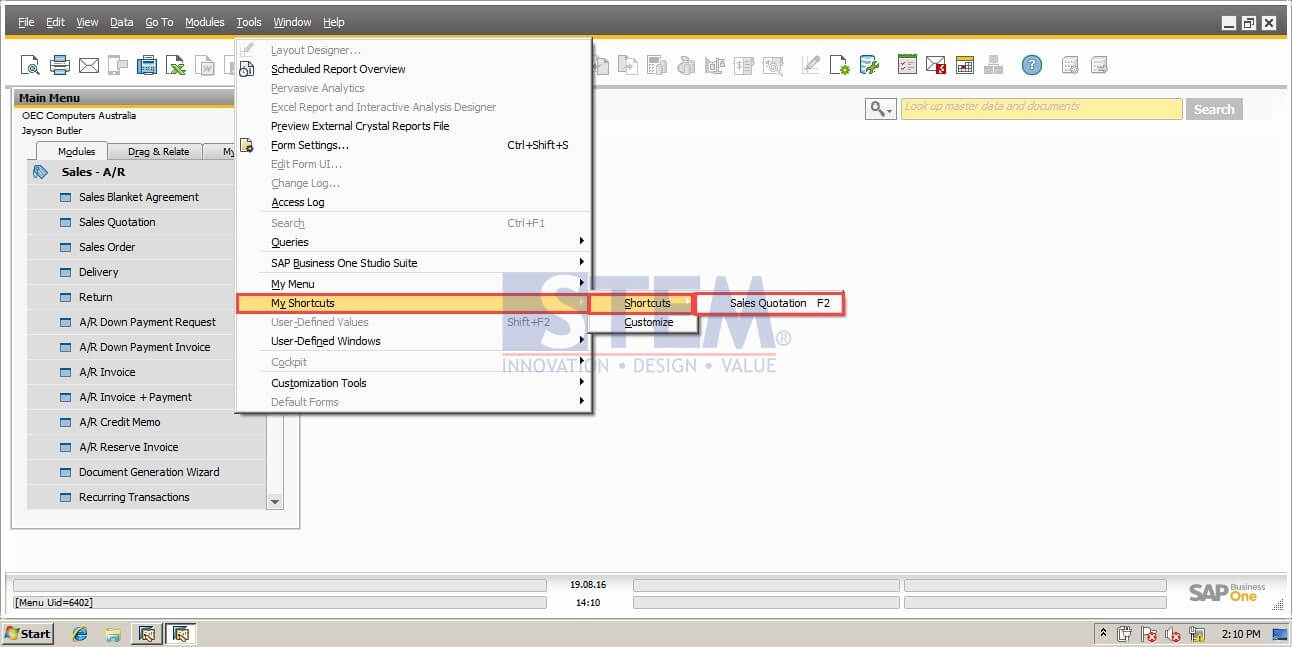Click the Payment Means calculator icon
Screen dimensions: 1292x647
657,65
